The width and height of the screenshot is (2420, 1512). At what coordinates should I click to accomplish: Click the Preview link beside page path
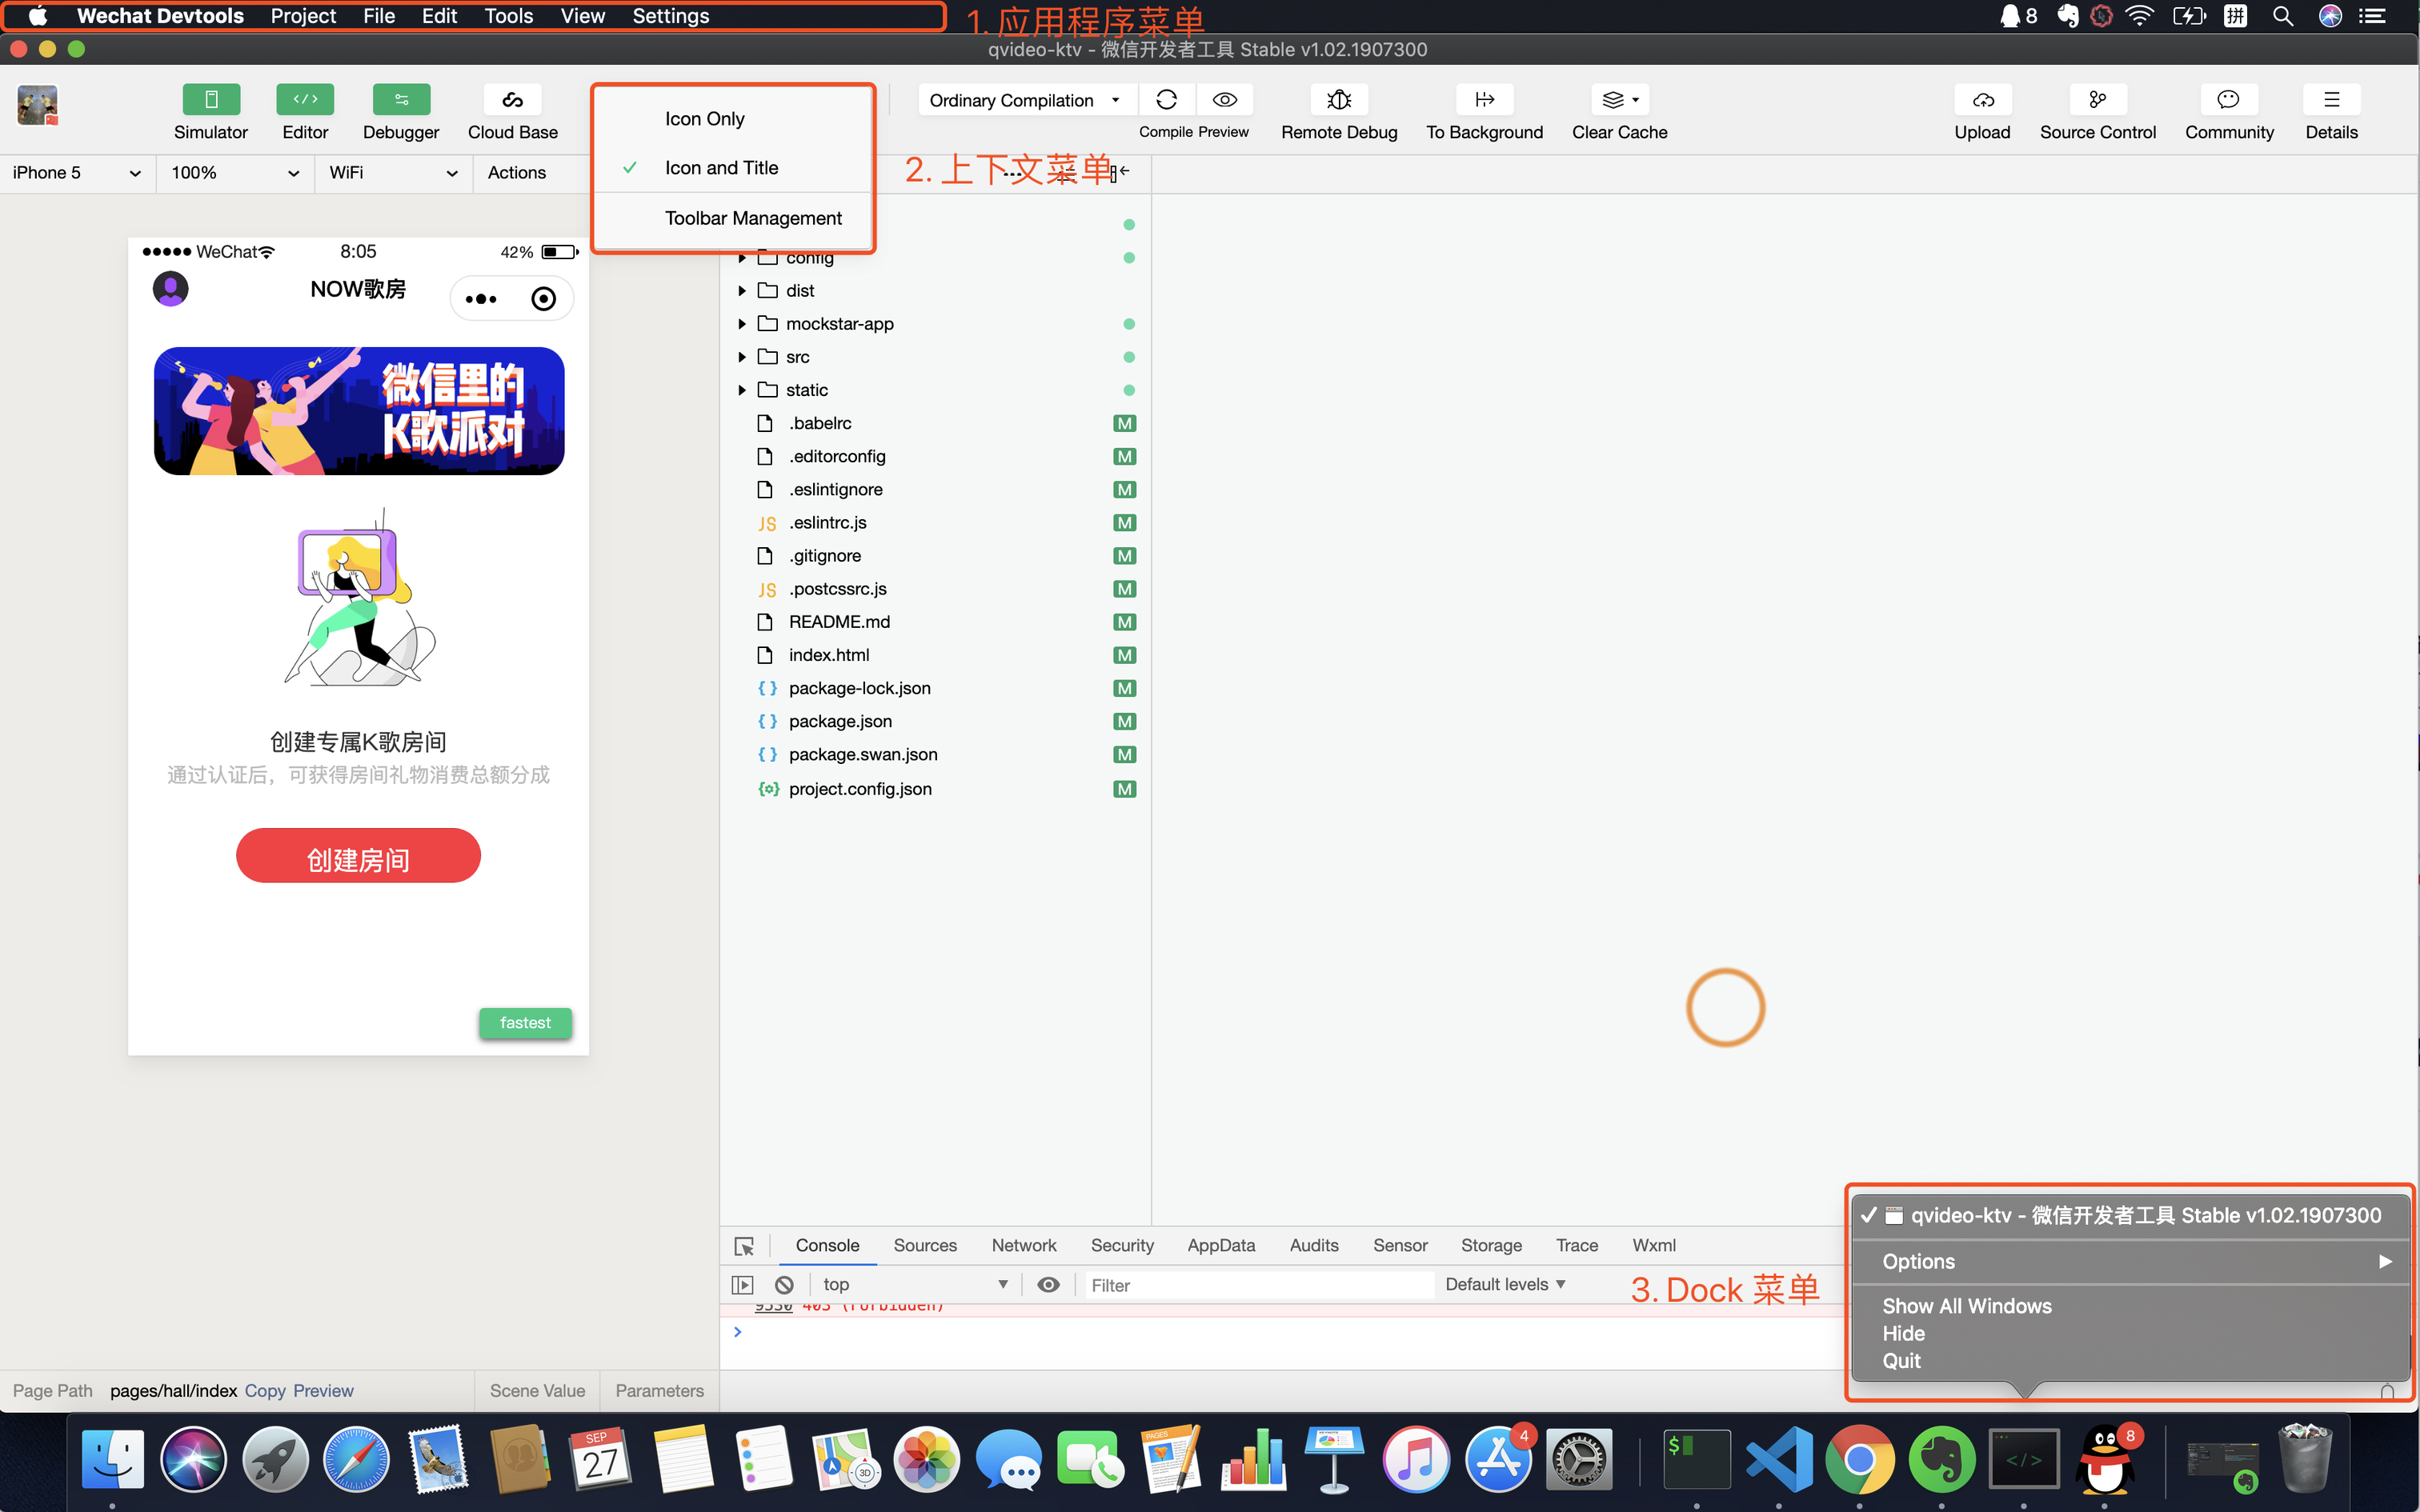coord(323,1391)
